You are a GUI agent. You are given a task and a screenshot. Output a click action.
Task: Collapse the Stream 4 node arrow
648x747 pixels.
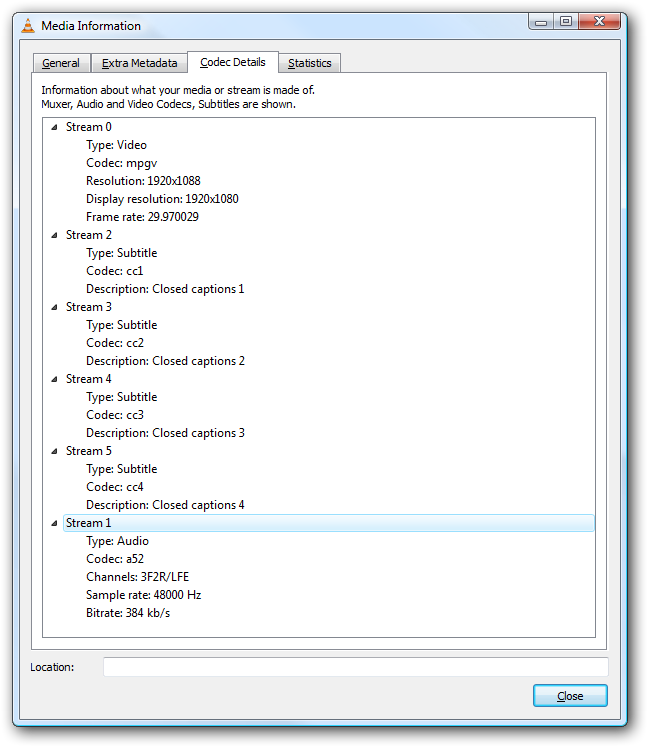[54, 379]
